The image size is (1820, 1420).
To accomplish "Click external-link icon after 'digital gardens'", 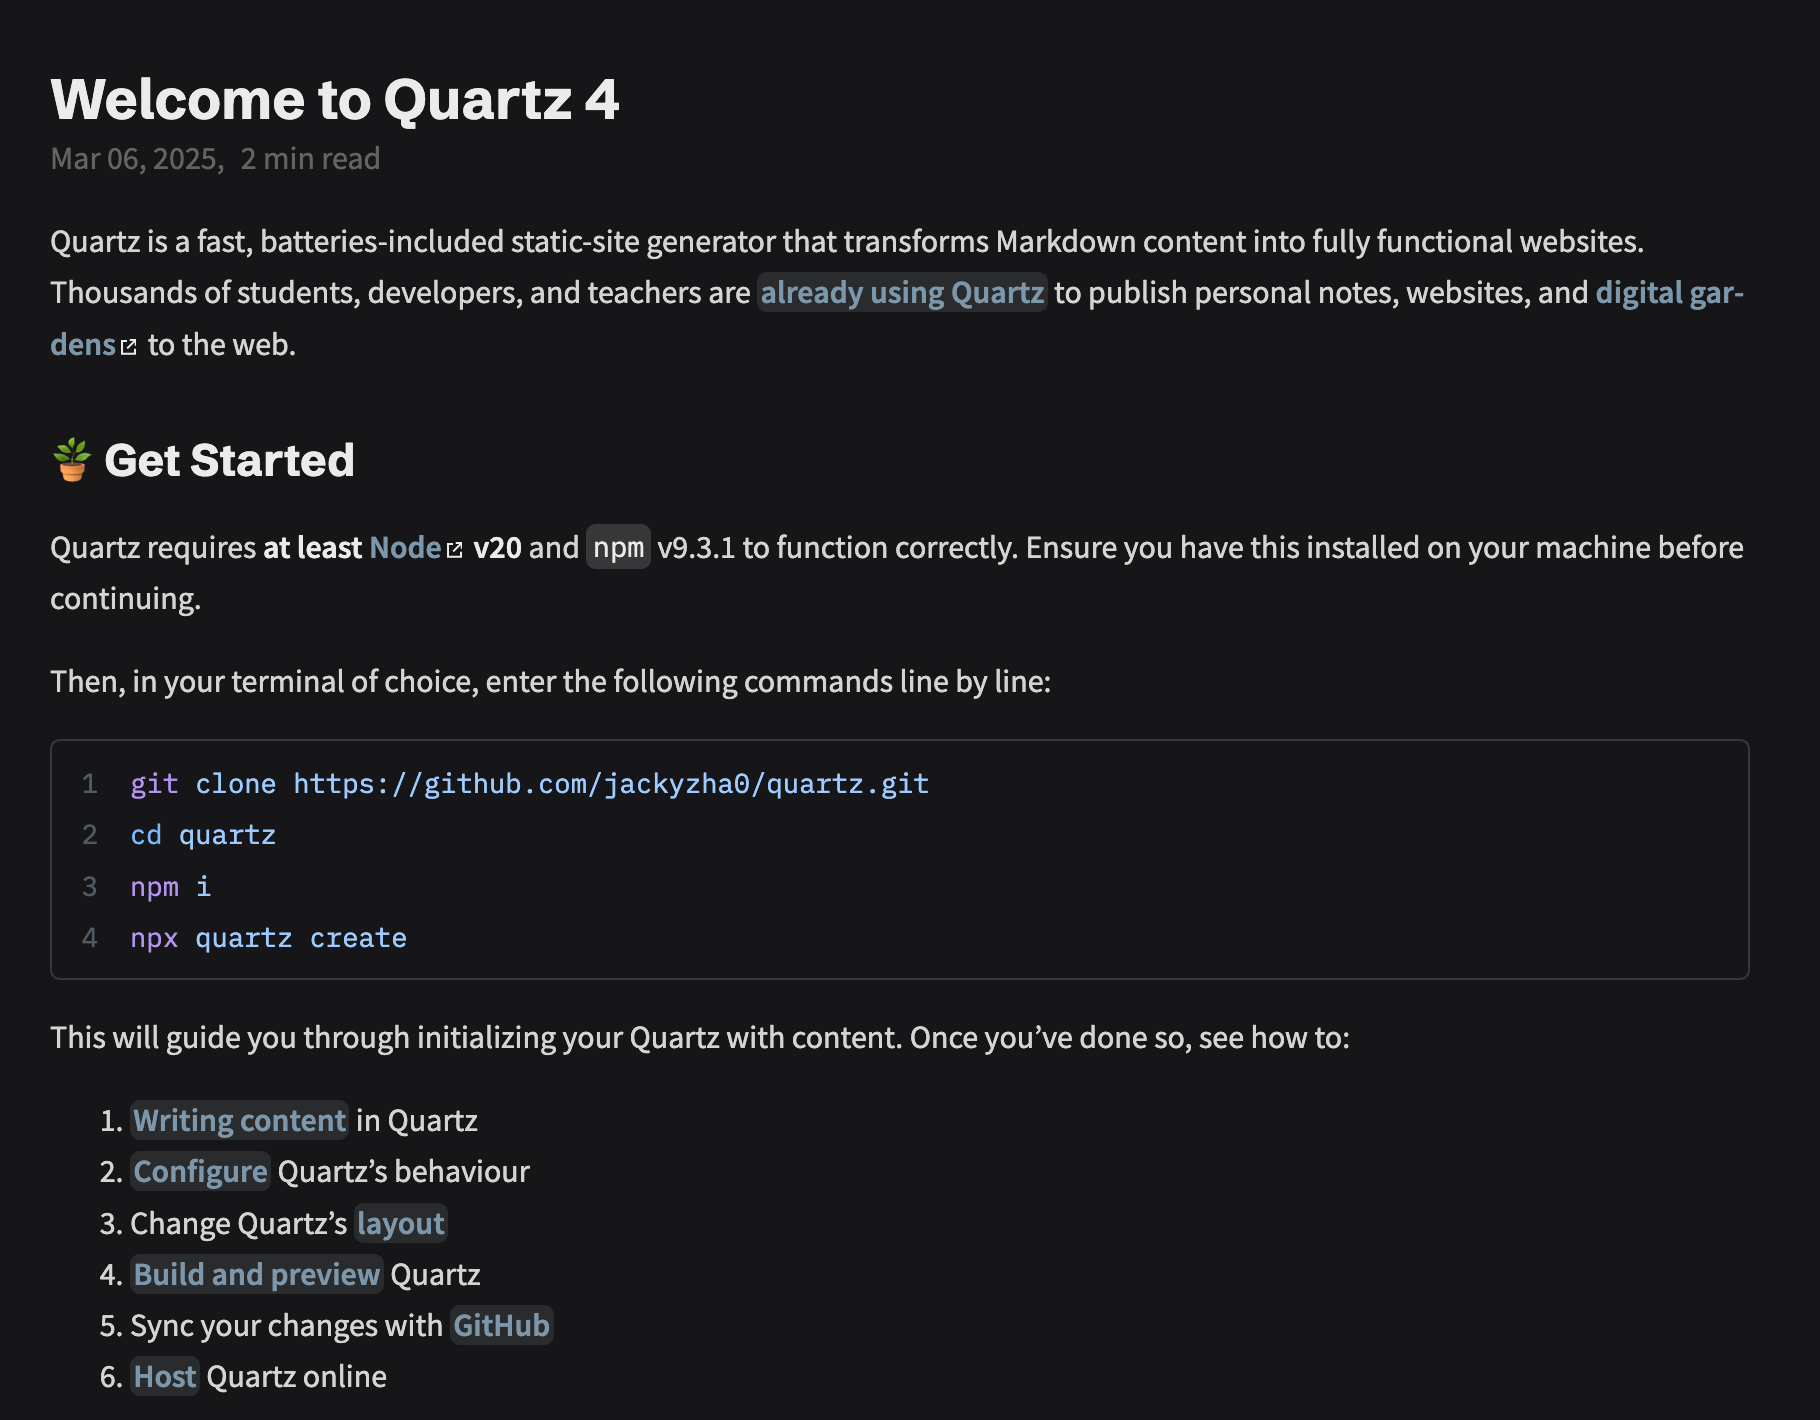I will 128,347.
